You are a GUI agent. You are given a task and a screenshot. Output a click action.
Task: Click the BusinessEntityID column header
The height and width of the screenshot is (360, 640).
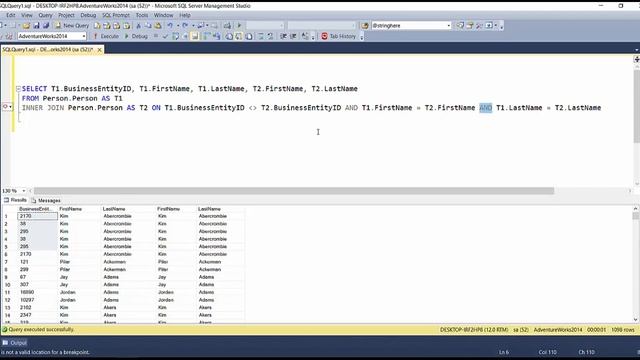pyautogui.click(x=37, y=209)
